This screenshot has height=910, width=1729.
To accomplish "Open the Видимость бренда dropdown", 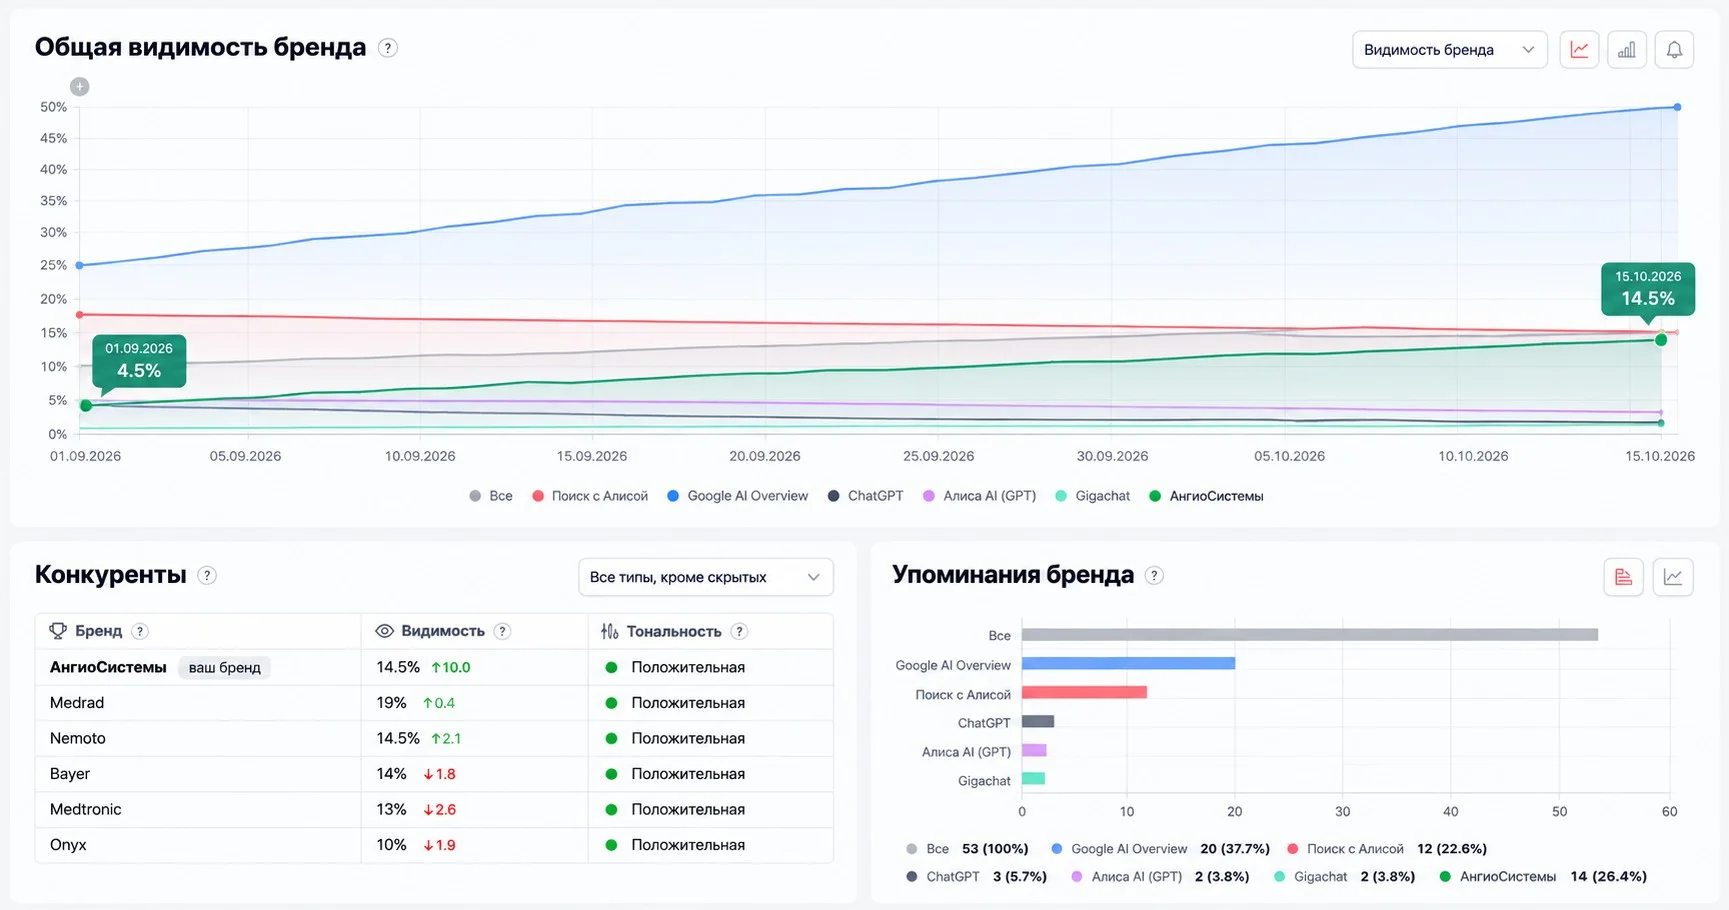I will point(1450,50).
